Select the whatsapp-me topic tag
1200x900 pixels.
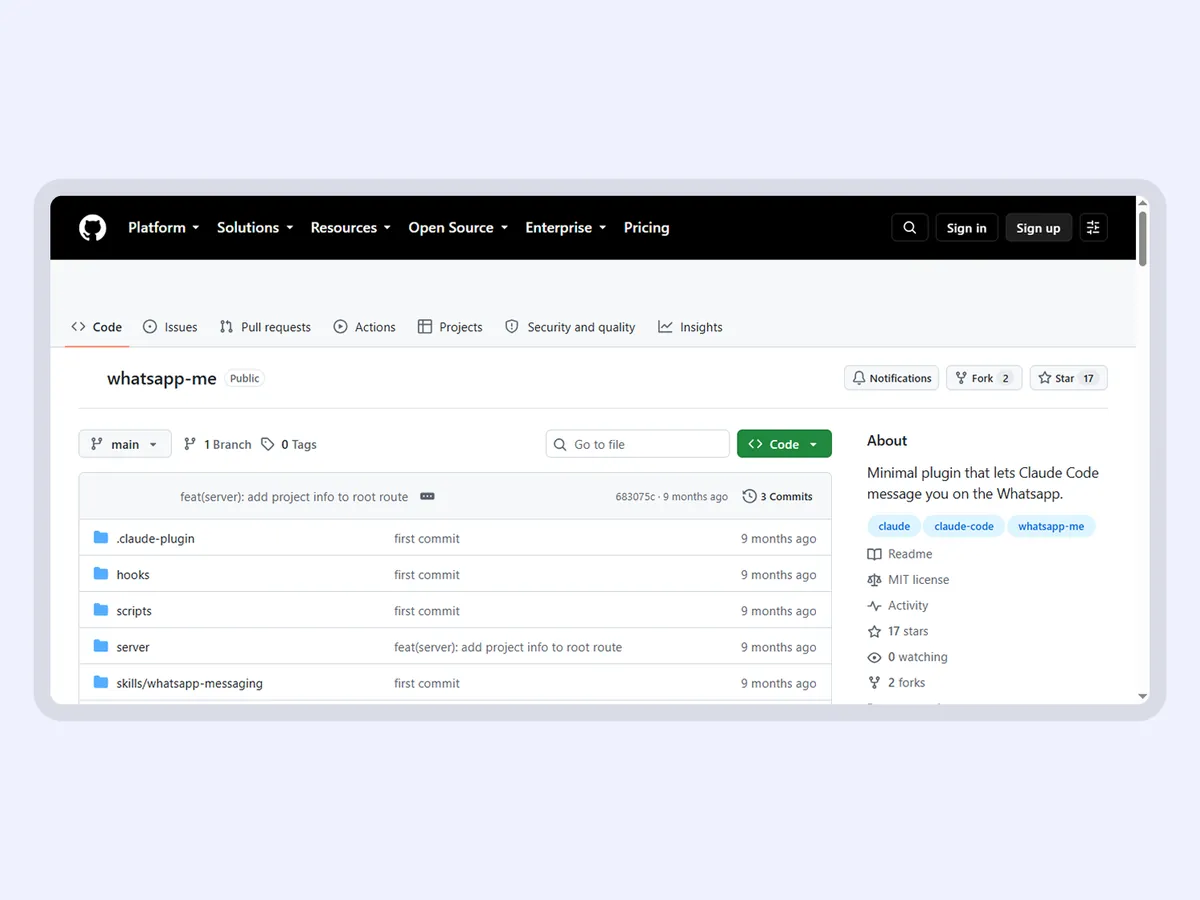coord(1051,526)
